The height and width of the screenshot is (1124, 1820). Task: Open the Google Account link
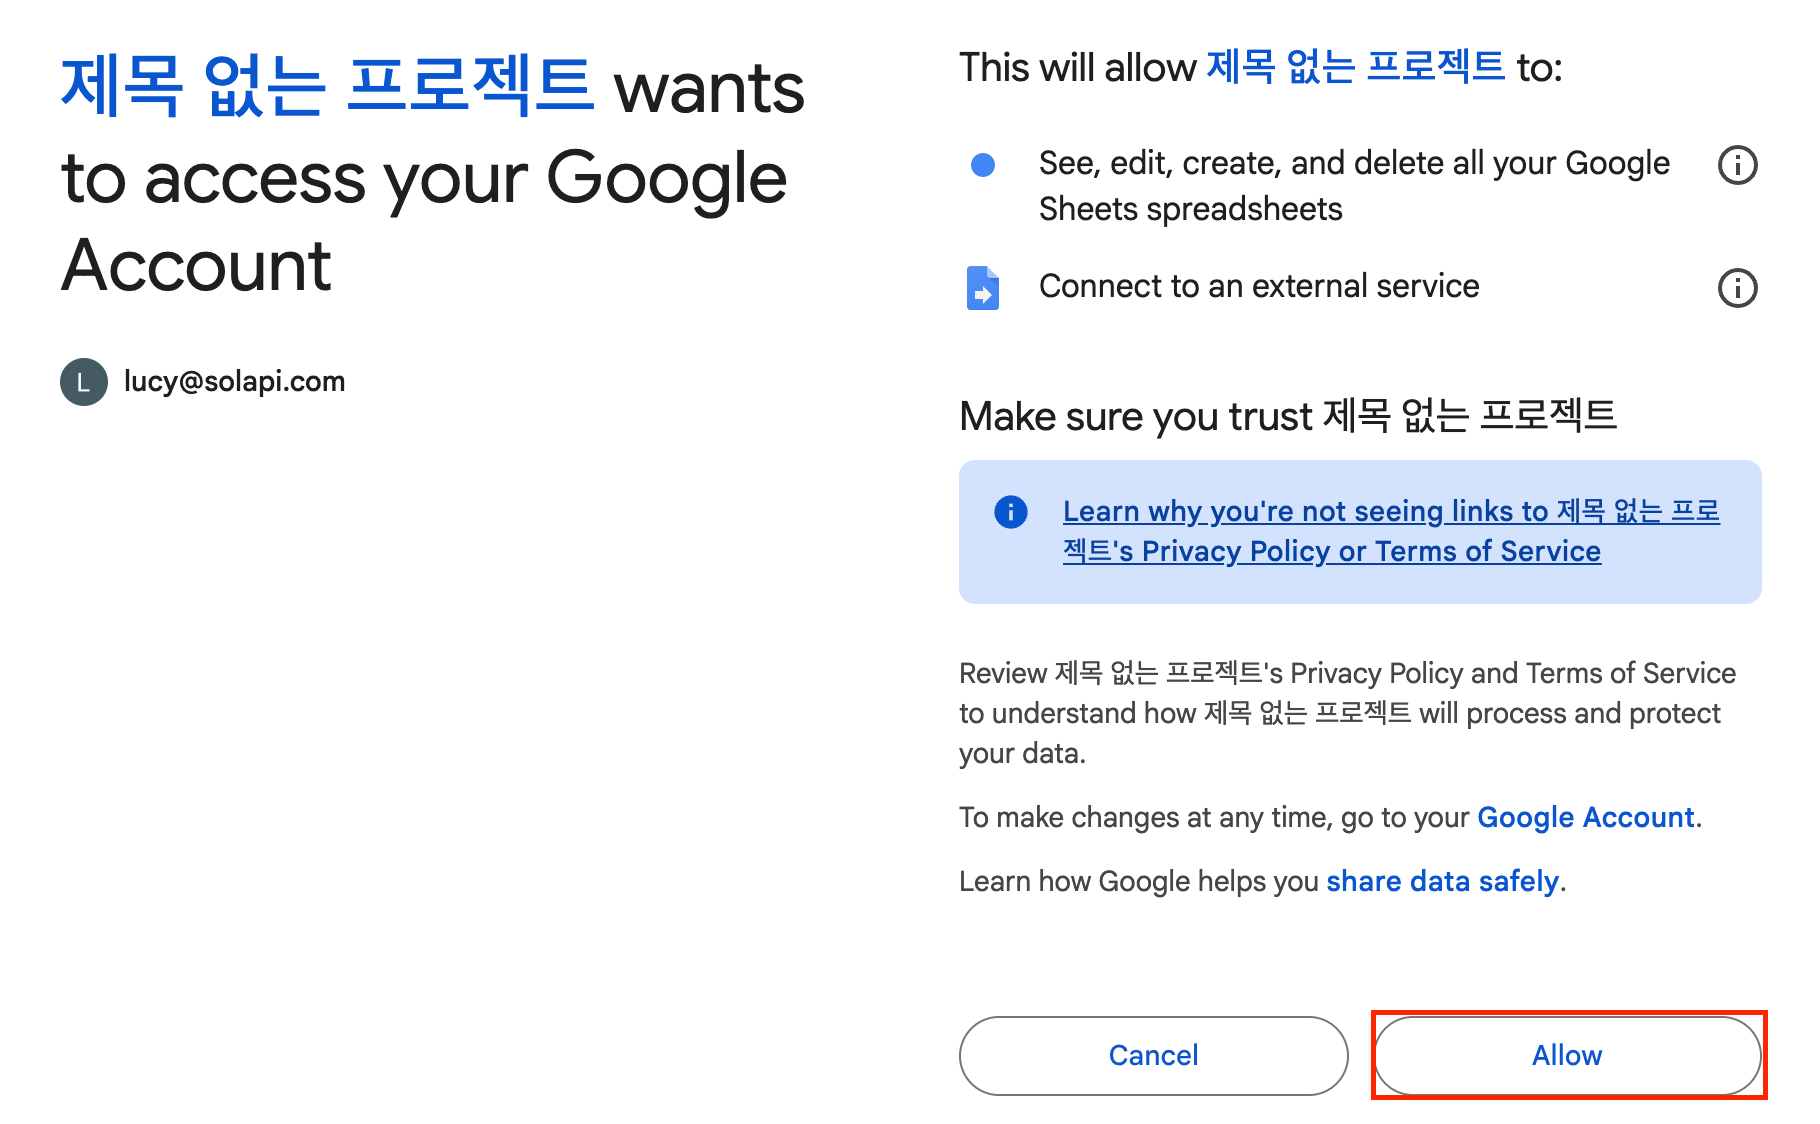(1585, 818)
